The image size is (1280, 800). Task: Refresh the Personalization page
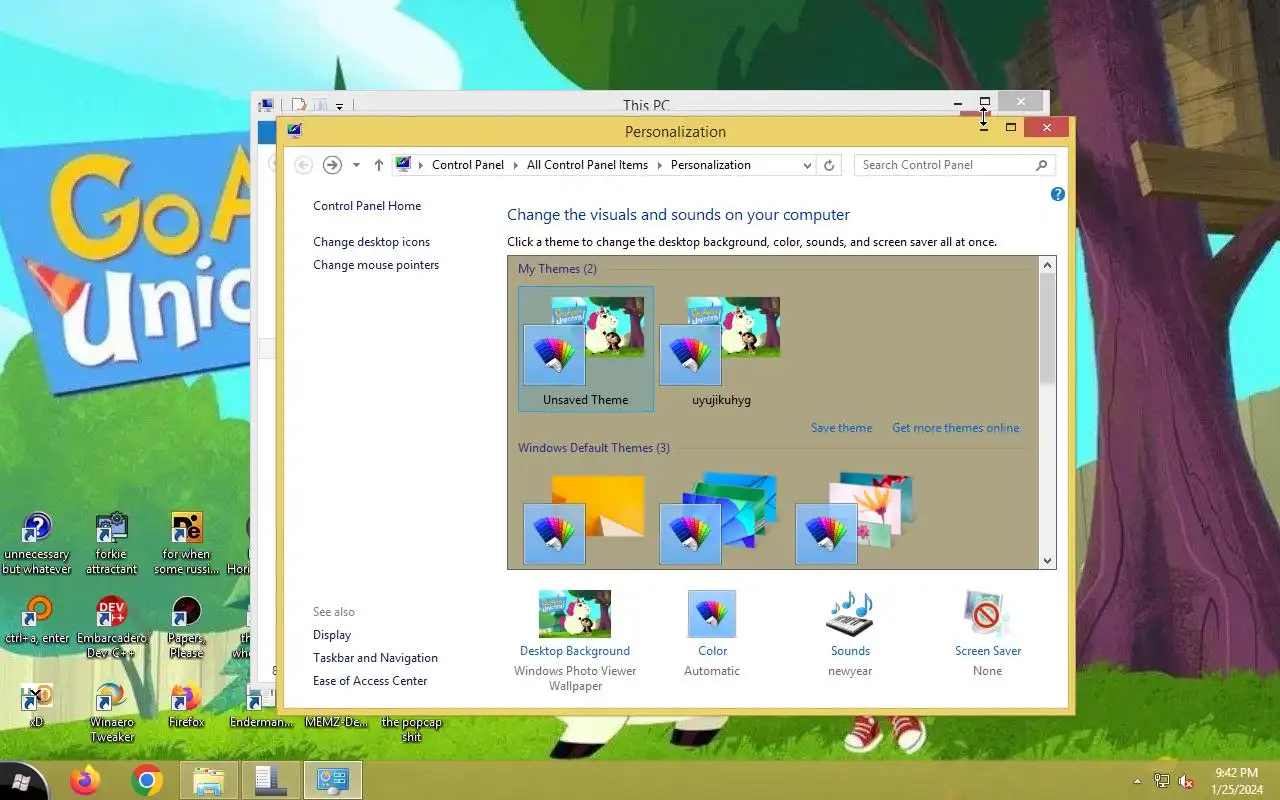tap(829, 165)
